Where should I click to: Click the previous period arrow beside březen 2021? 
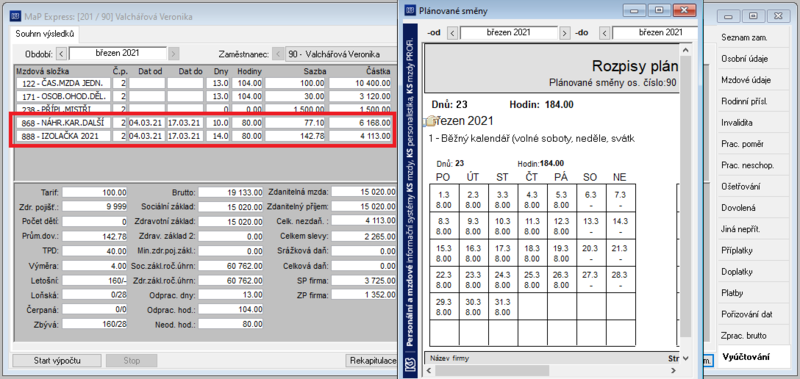[x=61, y=54]
